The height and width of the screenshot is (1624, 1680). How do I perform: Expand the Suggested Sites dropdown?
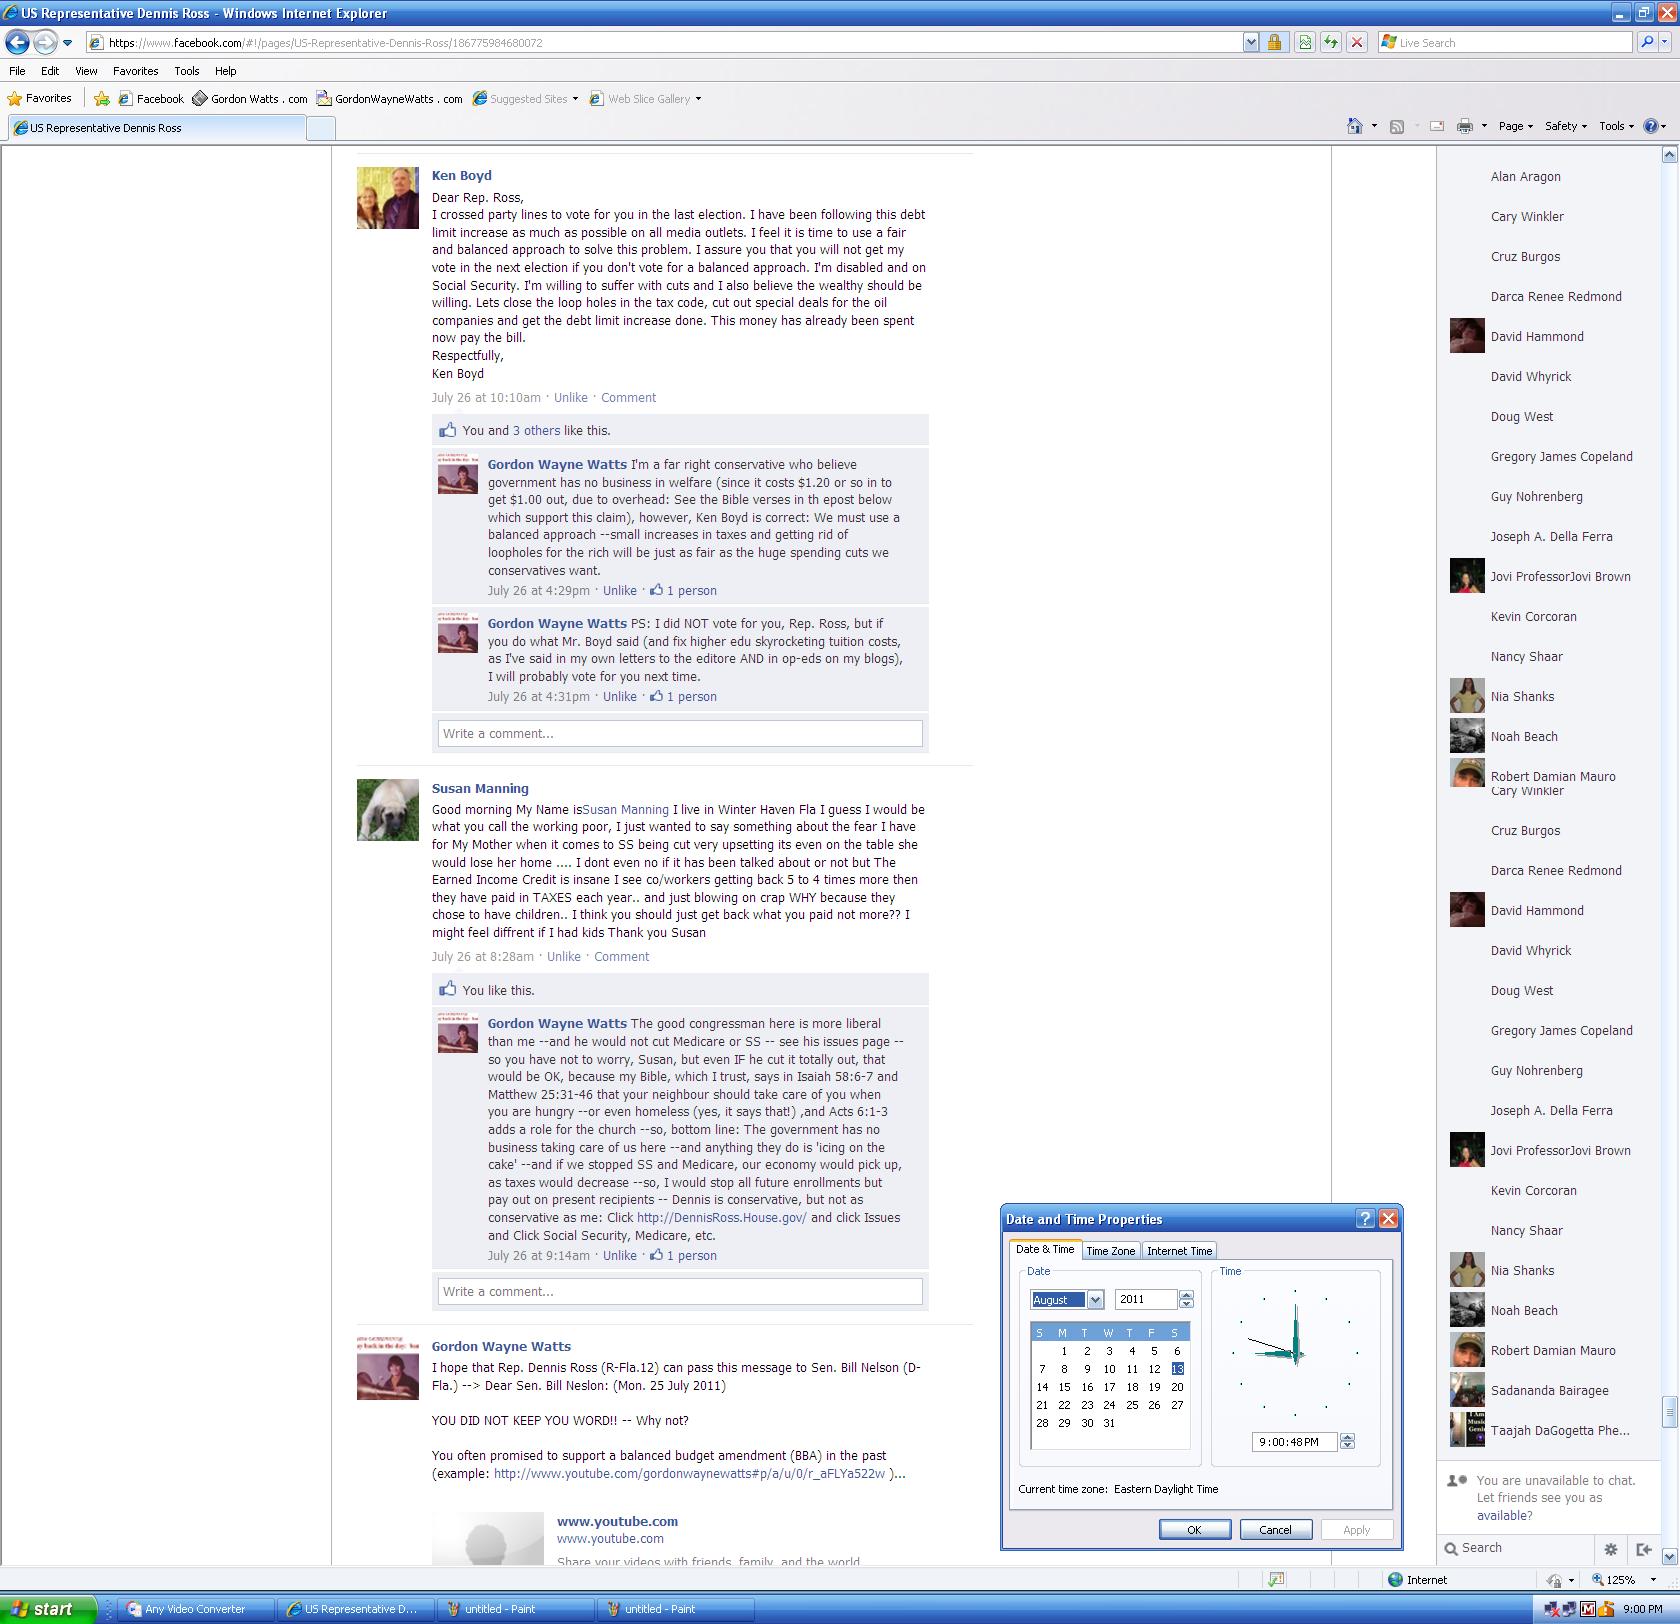tap(575, 99)
